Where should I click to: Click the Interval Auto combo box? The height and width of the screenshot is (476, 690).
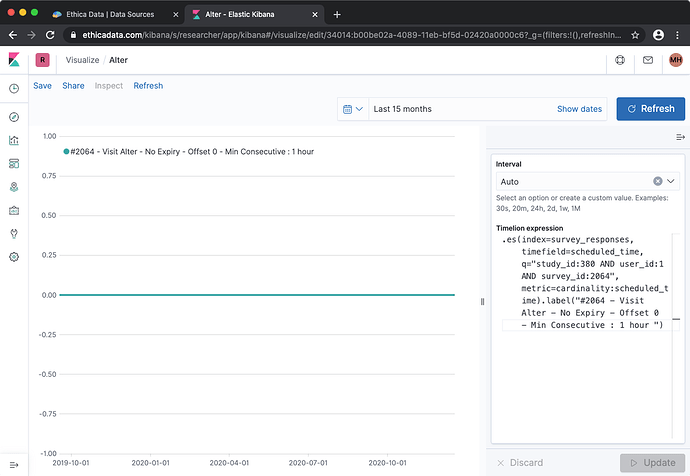587,181
